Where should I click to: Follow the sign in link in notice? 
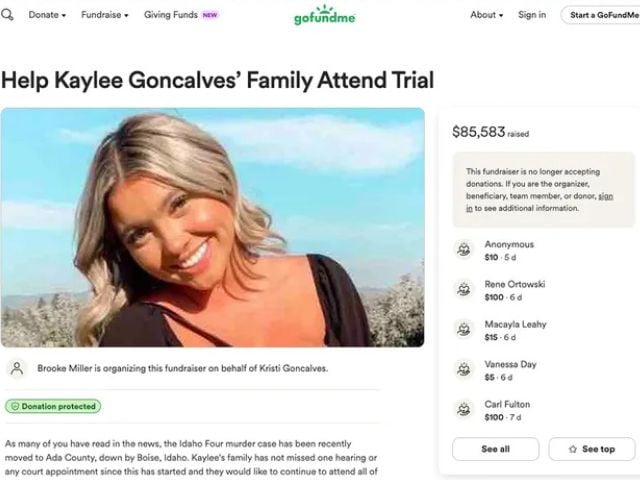point(606,196)
